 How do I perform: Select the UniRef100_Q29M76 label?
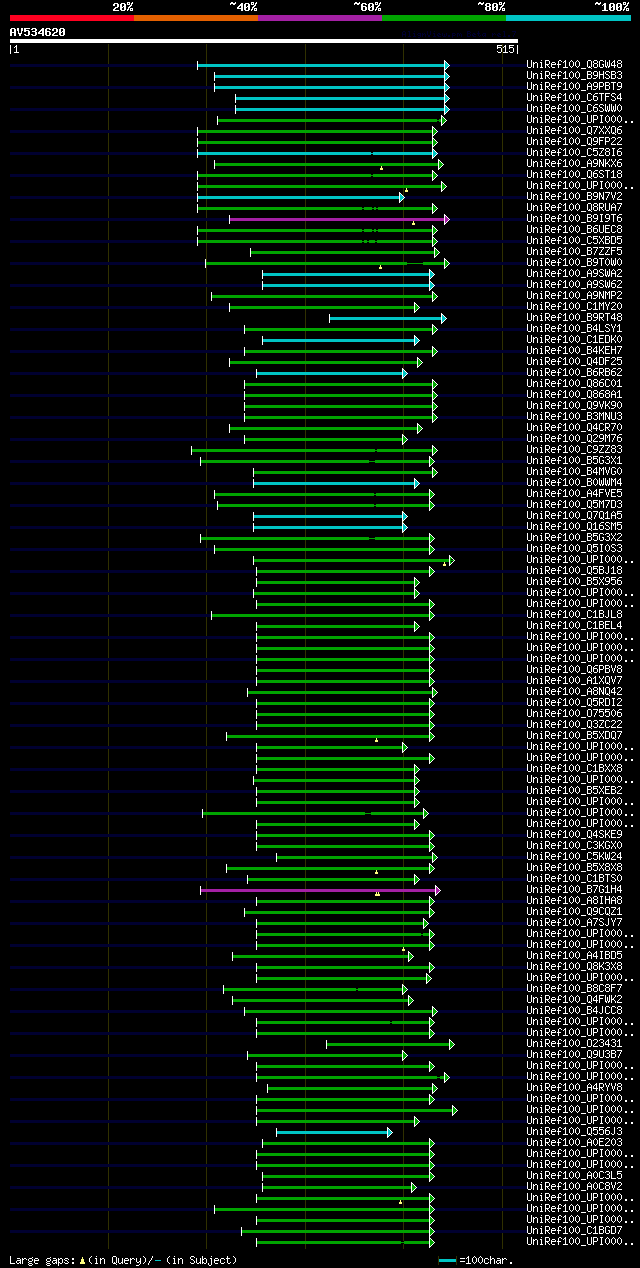(575, 438)
